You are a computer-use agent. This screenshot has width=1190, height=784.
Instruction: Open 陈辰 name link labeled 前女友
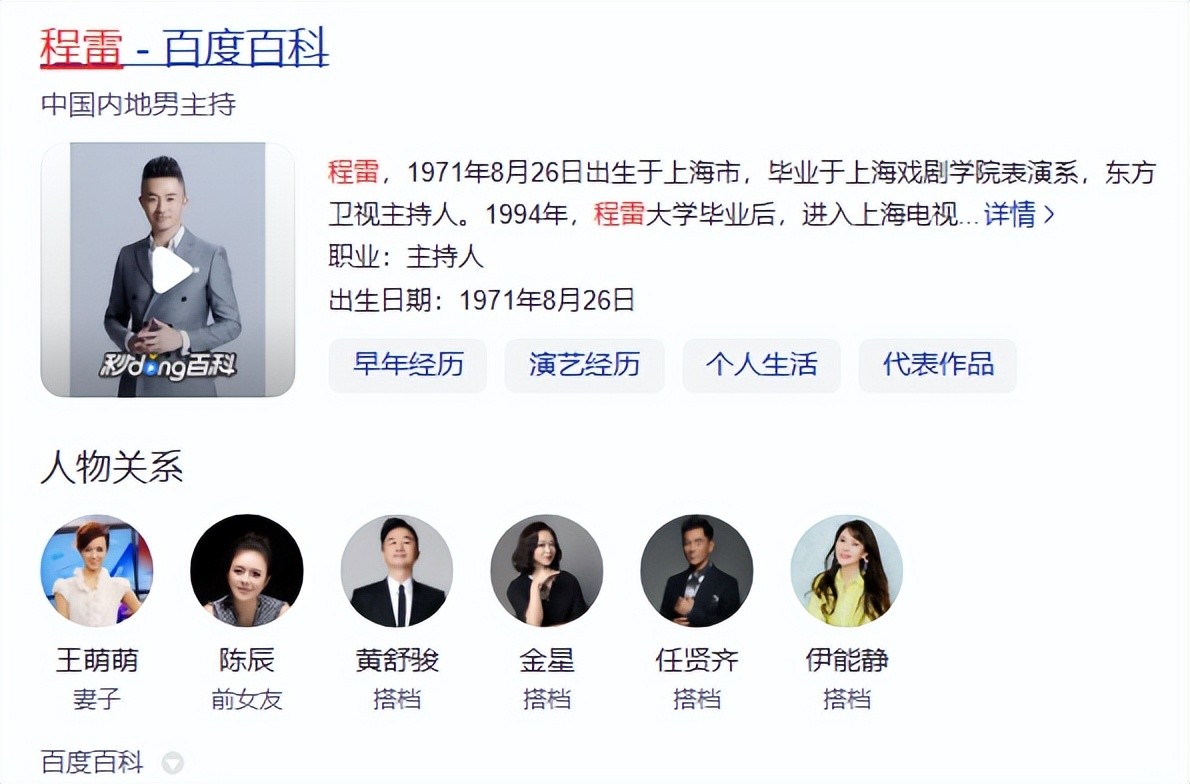[247, 660]
